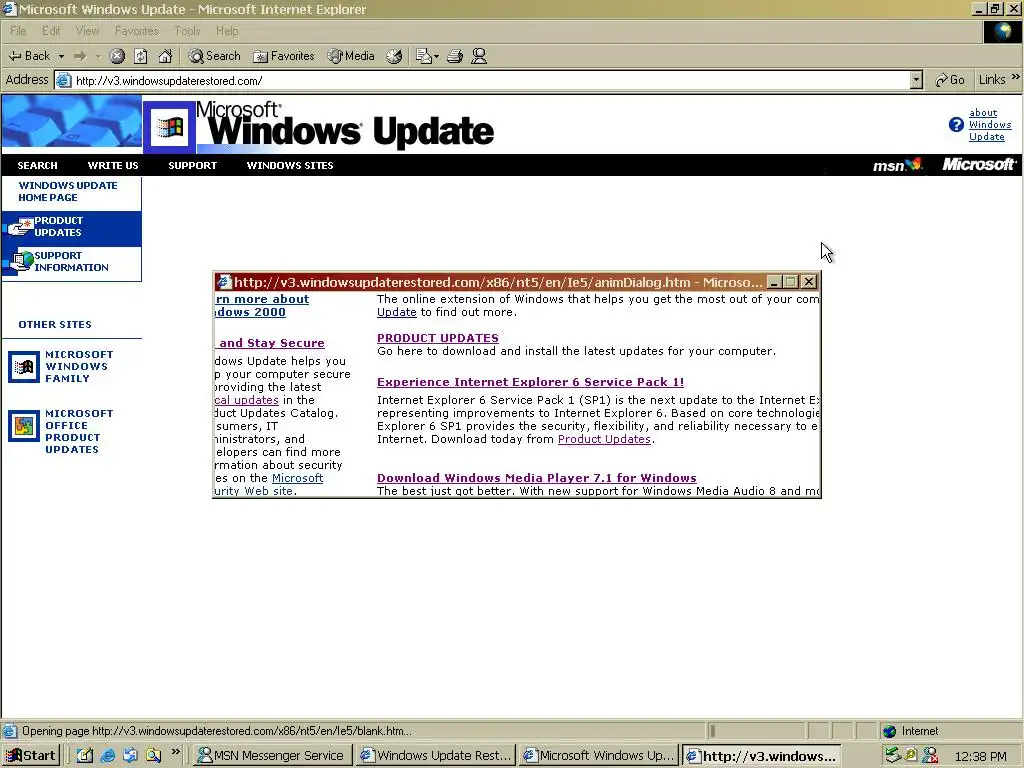Open the Back history dropdown arrow
The image size is (1024, 768).
coord(61,57)
